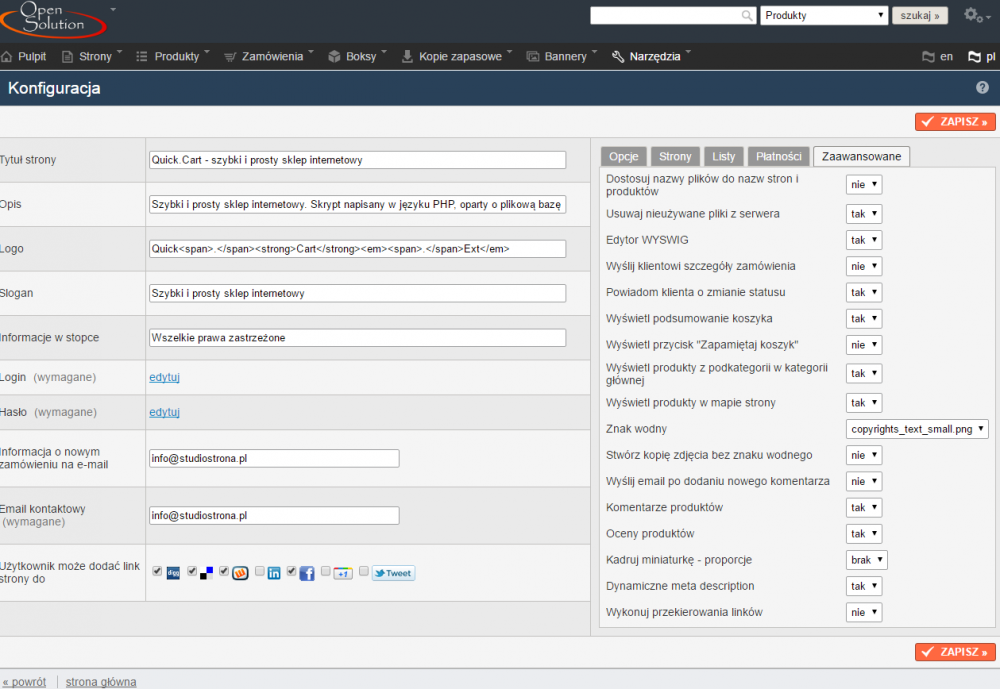Switch language to Polish flag
This screenshot has width=1000, height=689.
tap(982, 57)
